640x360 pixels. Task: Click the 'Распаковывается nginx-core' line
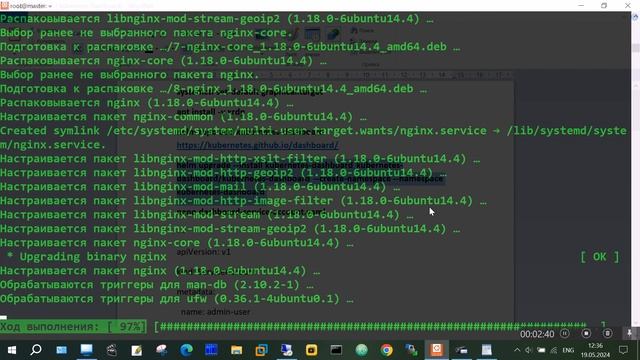coord(163,61)
